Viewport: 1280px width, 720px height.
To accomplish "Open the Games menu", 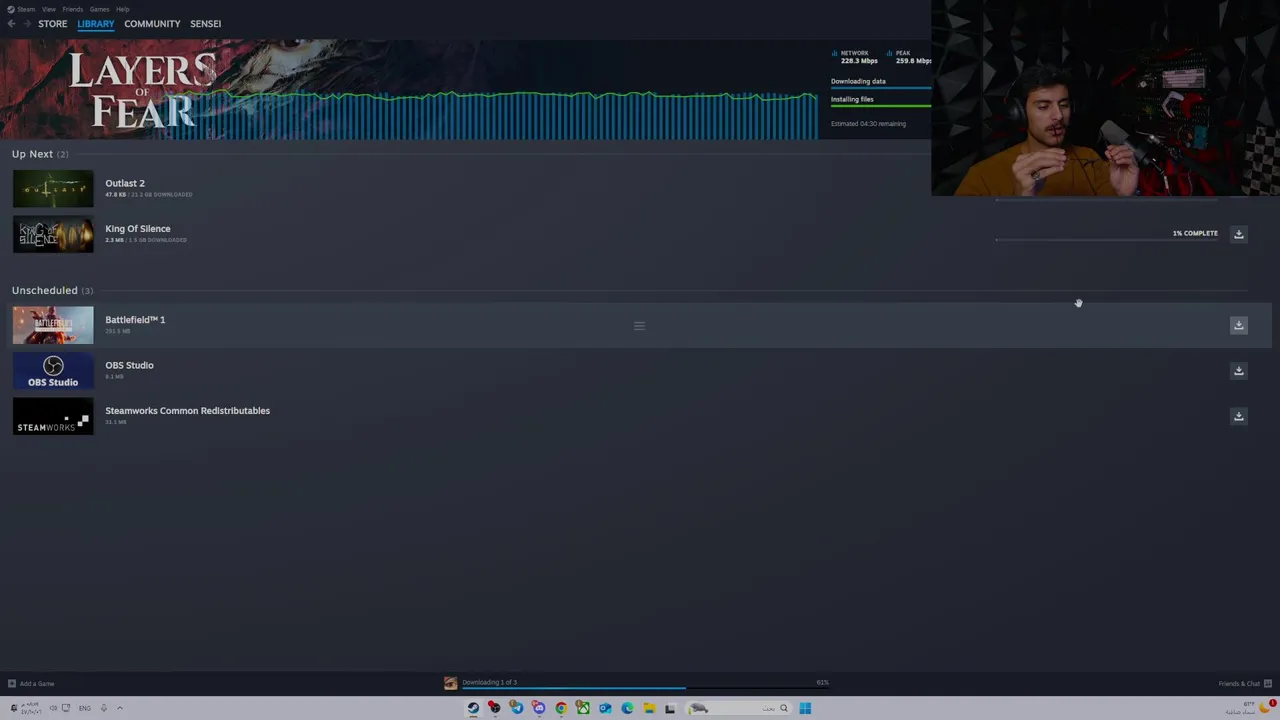I will pyautogui.click(x=99, y=9).
